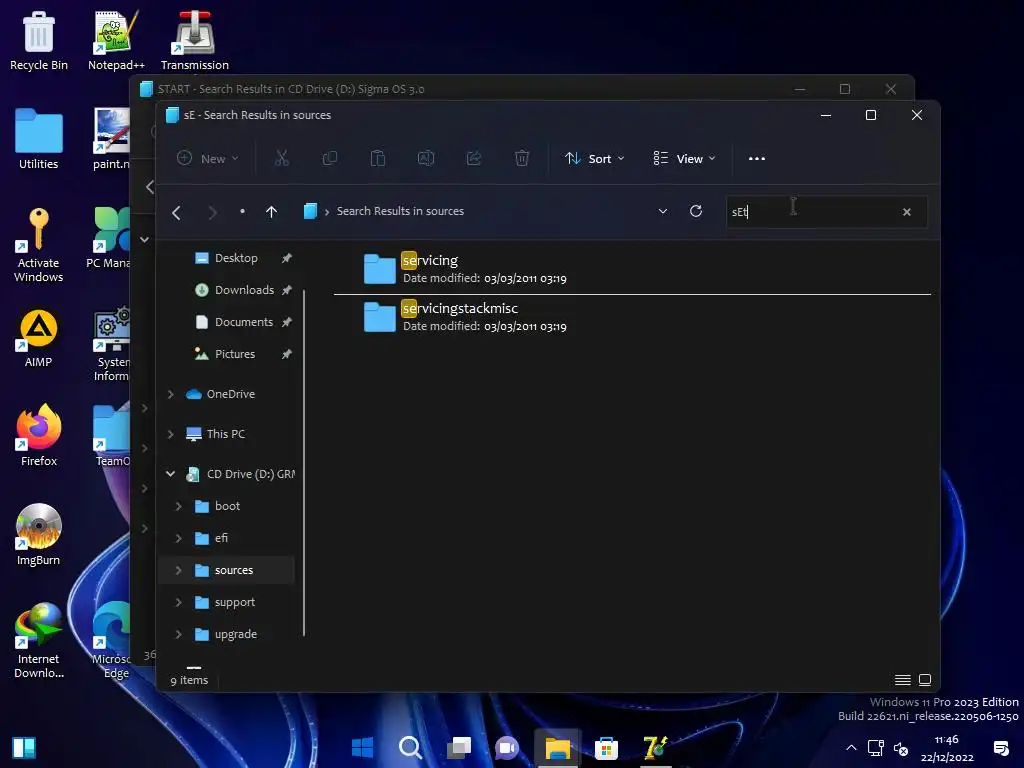Switch to details view icon in status bar

coord(903,680)
